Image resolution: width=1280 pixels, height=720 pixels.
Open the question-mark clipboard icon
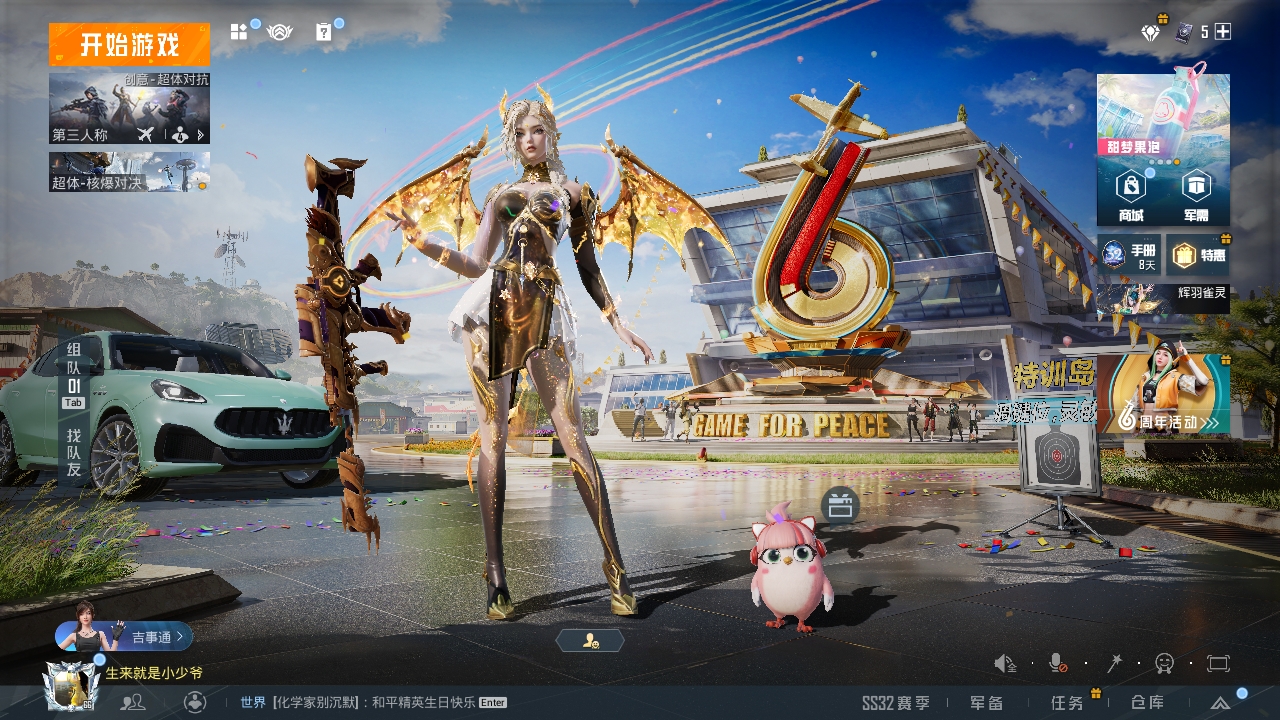pos(323,32)
